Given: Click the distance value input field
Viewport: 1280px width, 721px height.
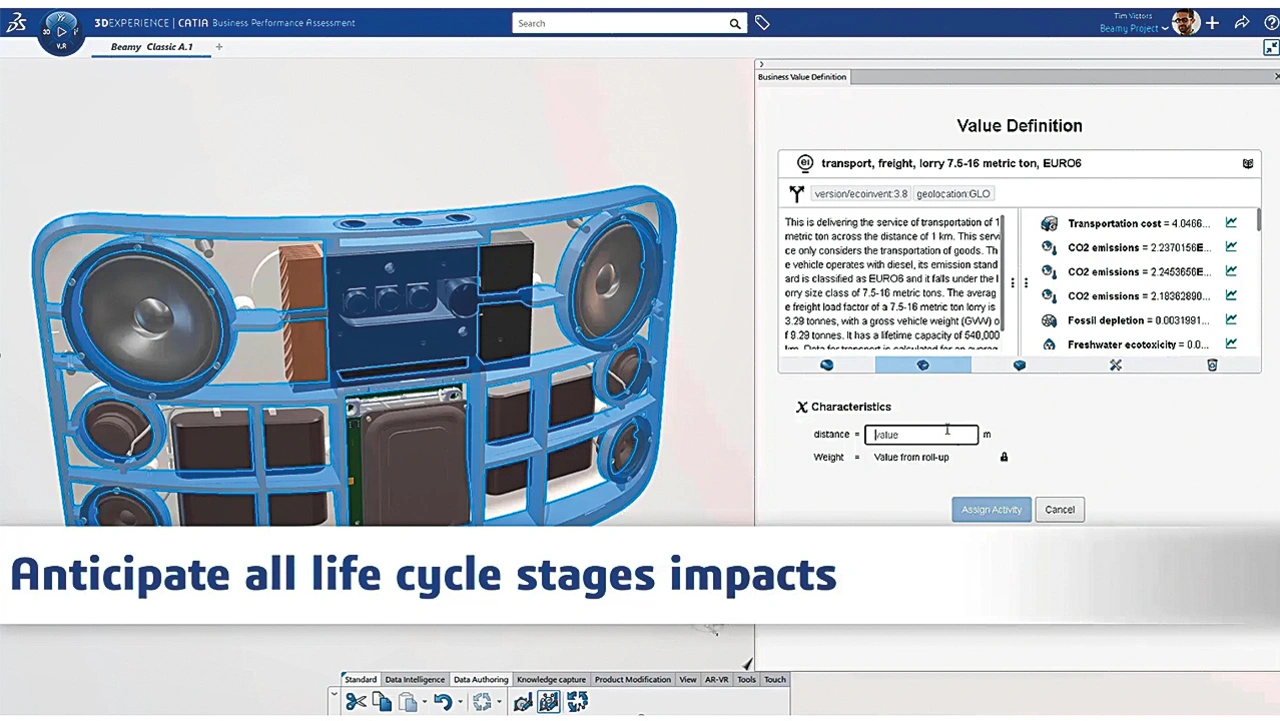Looking at the screenshot, I should click(x=921, y=434).
